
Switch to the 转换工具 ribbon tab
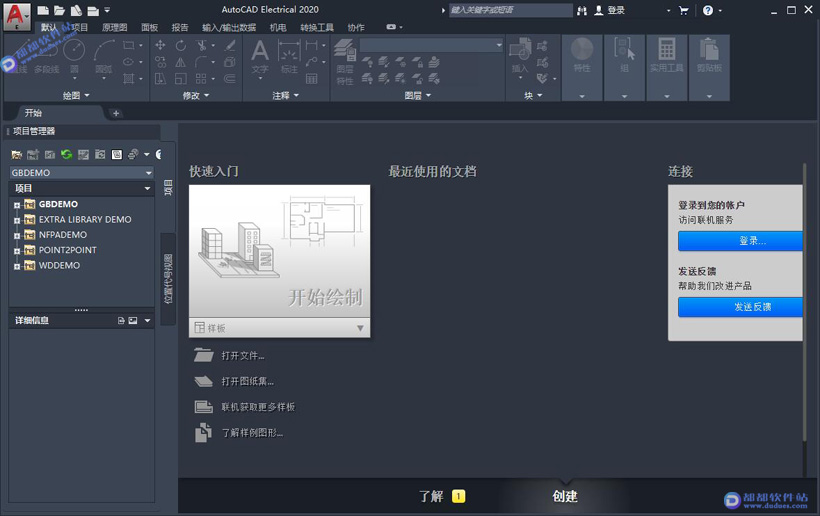pyautogui.click(x=317, y=27)
